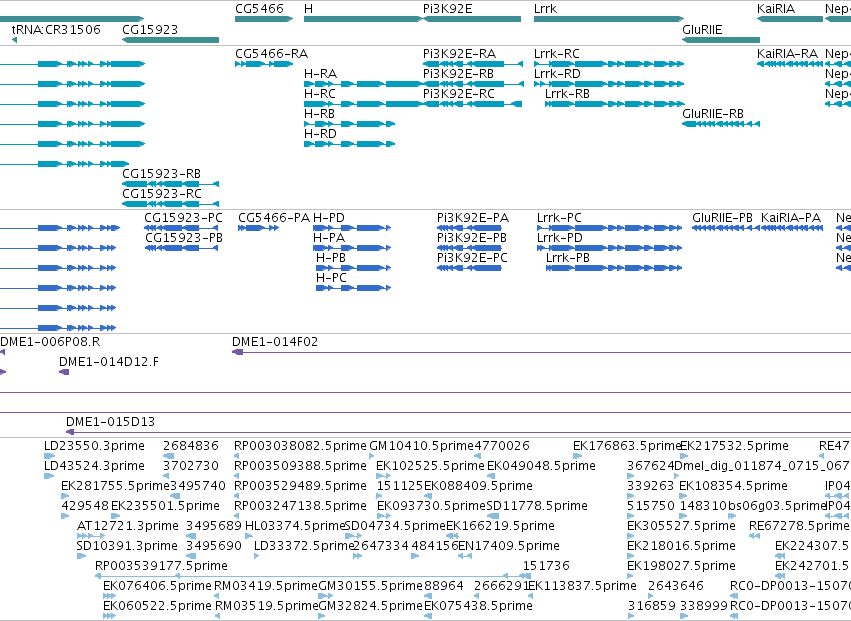Select EST EK217532.5prime
851x621 pixels.
click(x=684, y=456)
